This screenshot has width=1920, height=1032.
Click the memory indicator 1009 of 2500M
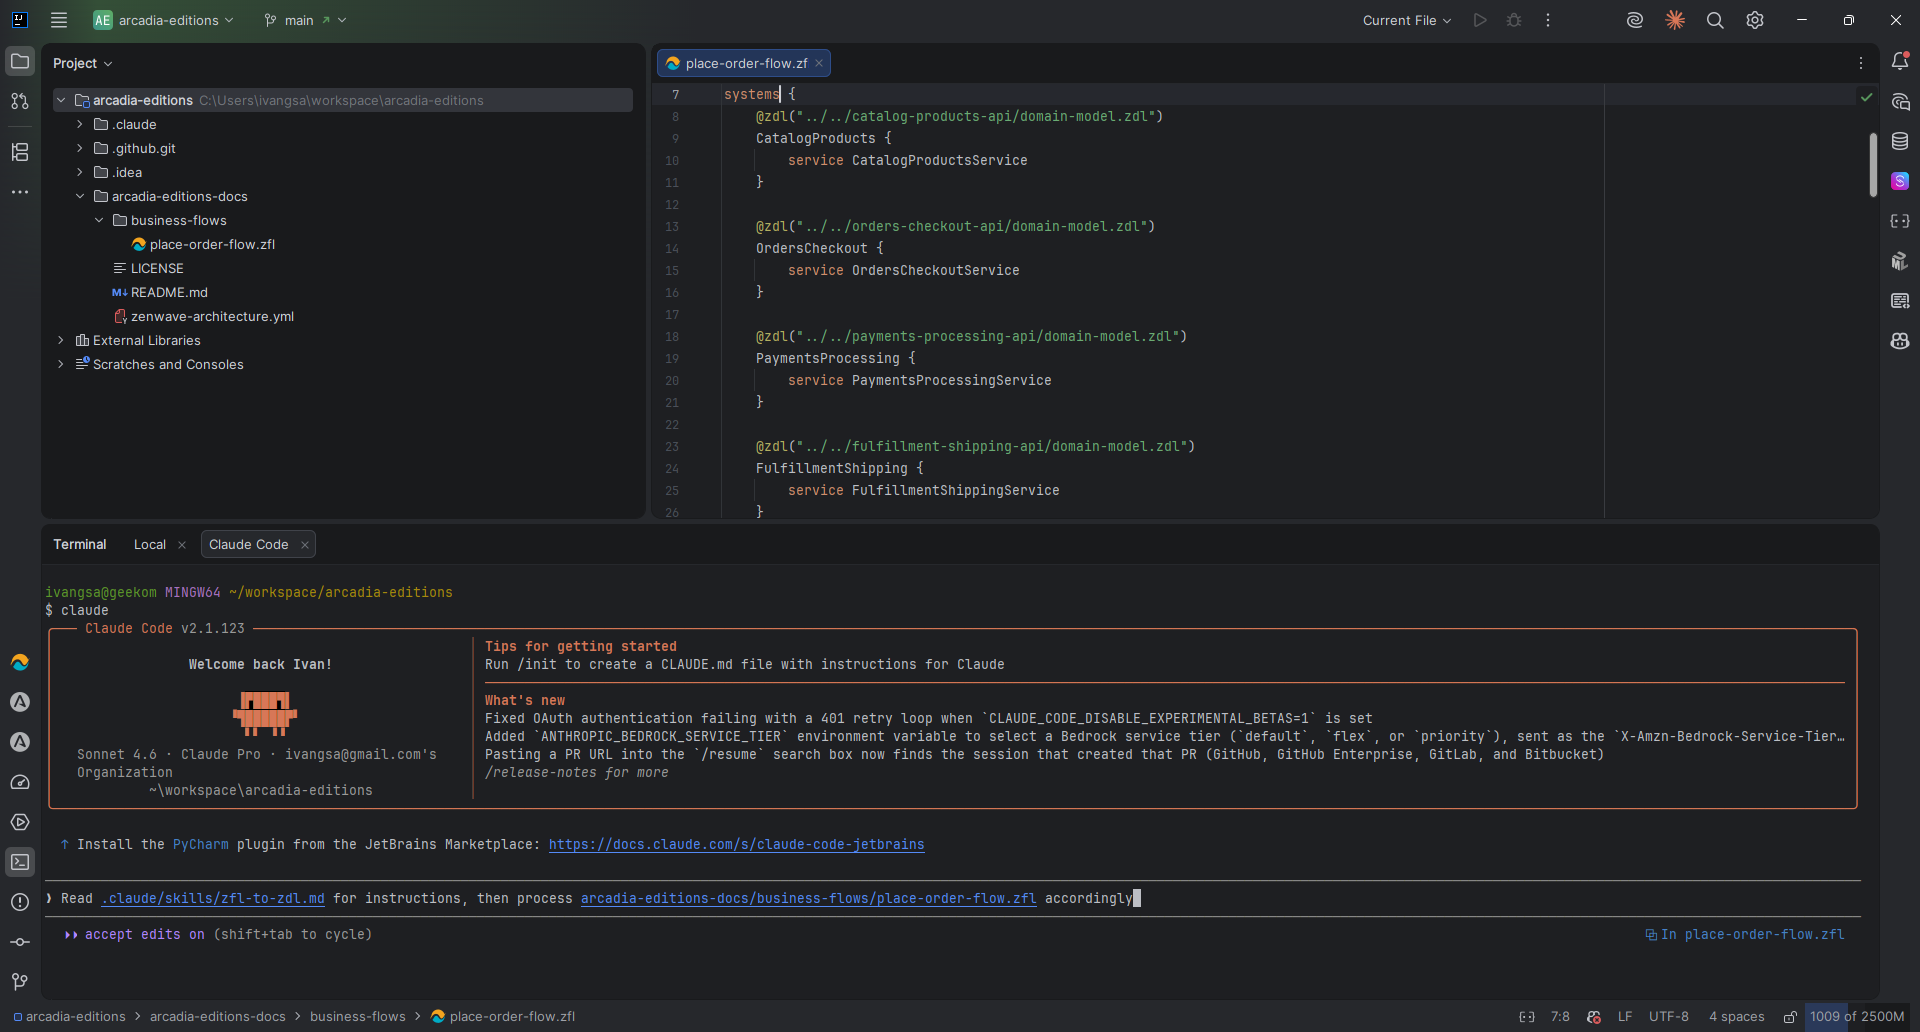(1857, 1016)
